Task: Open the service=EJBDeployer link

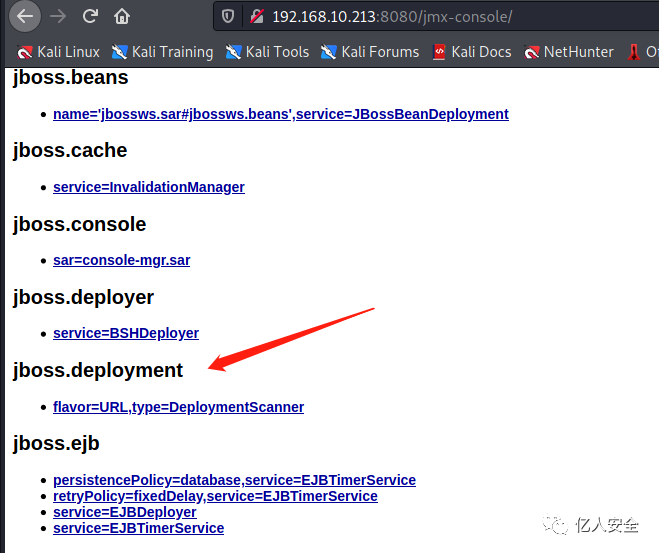Action: (x=124, y=512)
